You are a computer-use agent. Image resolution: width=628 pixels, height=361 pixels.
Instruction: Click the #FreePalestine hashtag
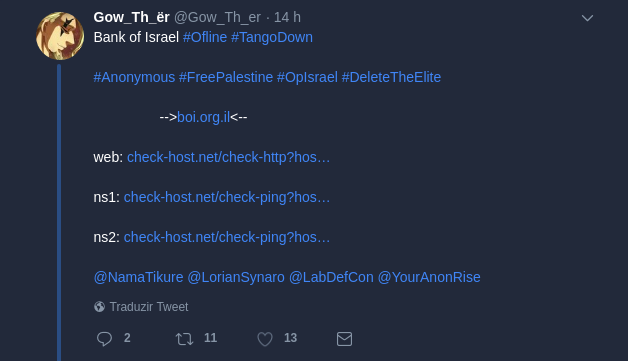226,77
